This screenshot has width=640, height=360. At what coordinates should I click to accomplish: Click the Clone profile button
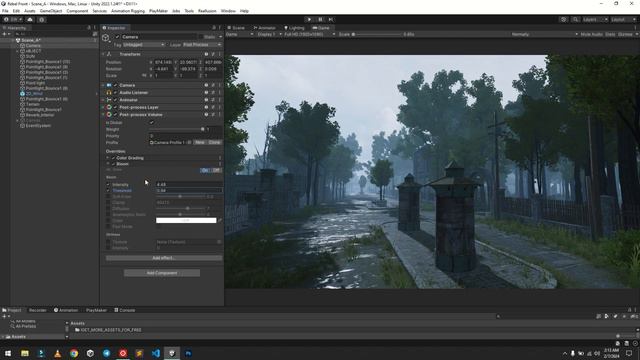pyautogui.click(x=214, y=142)
